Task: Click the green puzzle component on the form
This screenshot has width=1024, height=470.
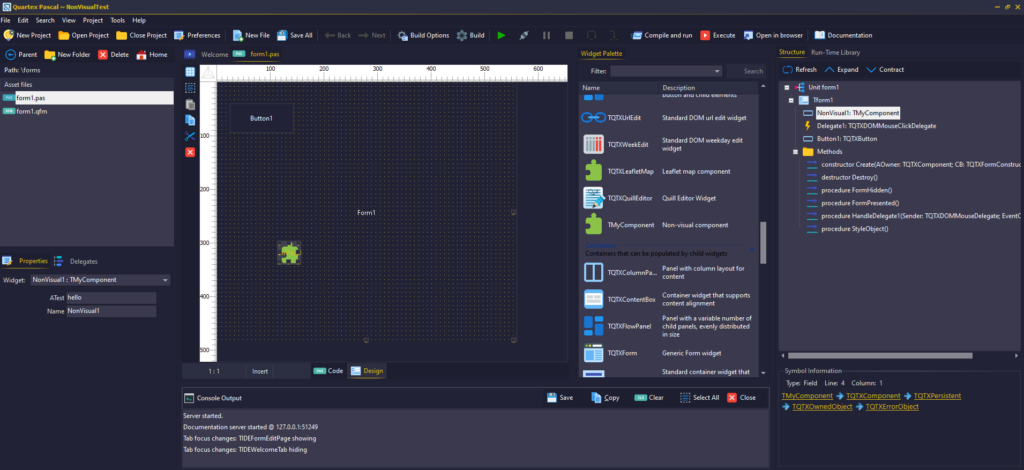Action: click(290, 252)
